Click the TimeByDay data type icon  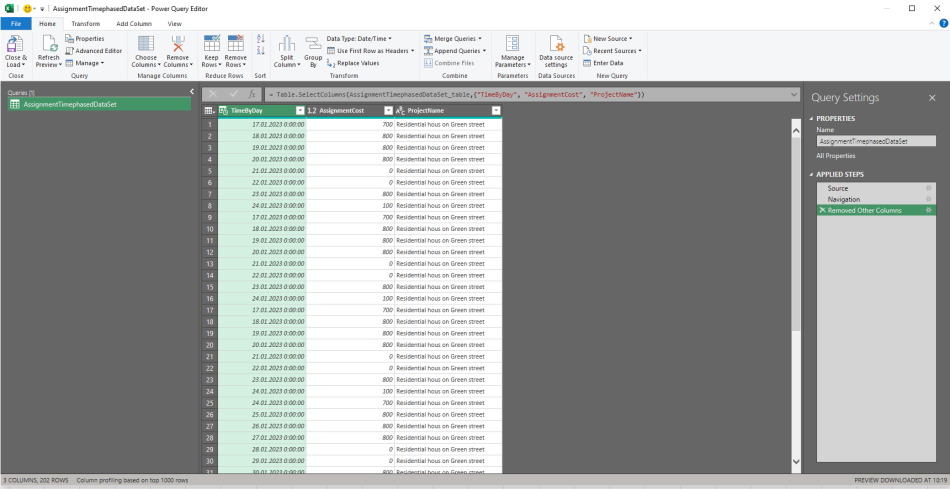224,111
